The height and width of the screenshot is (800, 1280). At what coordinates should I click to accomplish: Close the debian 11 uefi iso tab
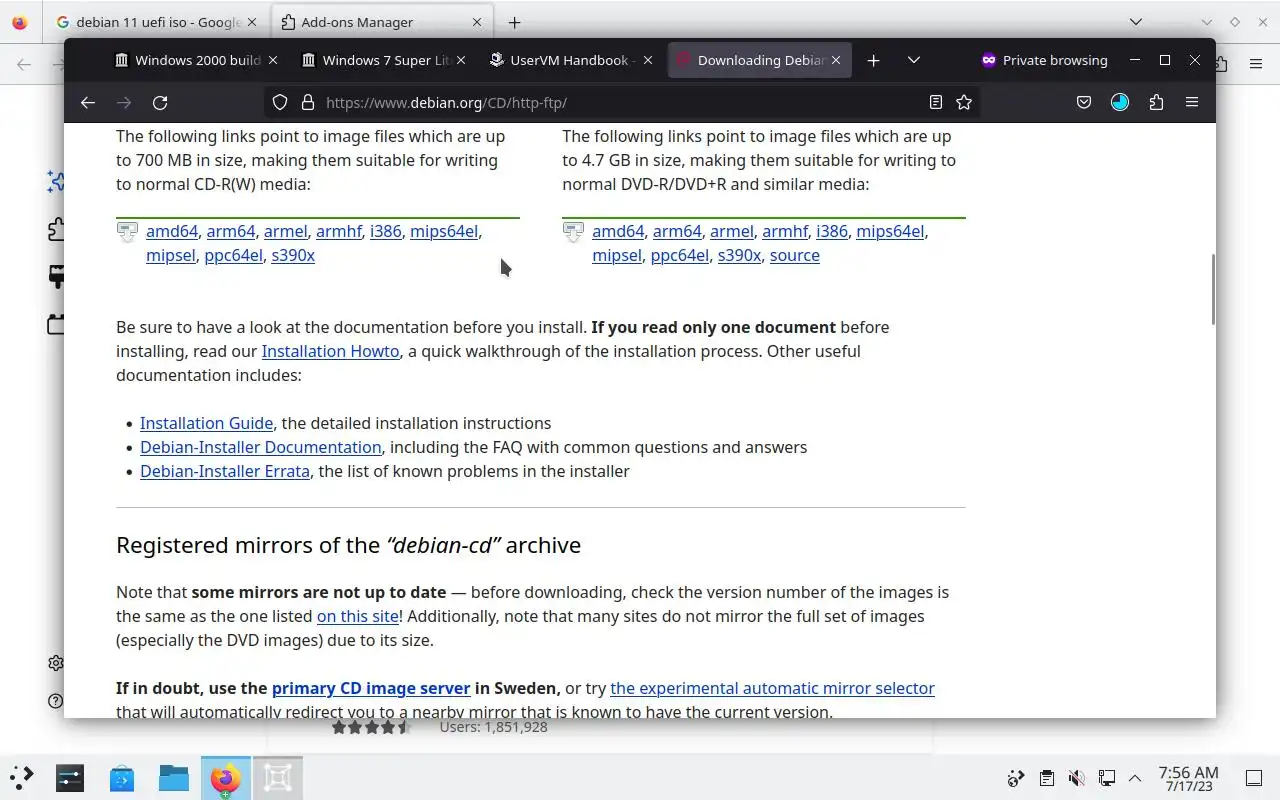tap(251, 22)
